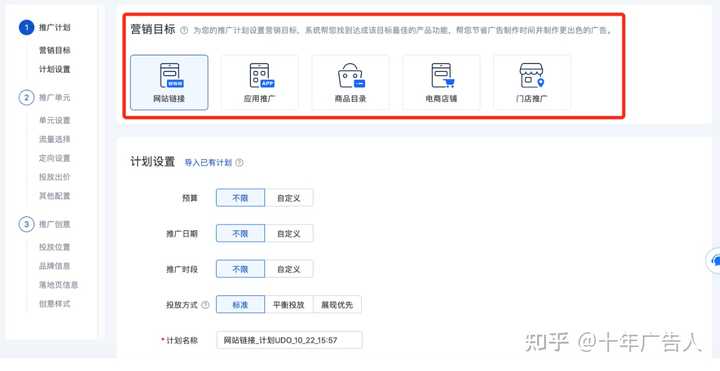Set 预算 to 自定义
720x371 pixels.
coord(289,198)
